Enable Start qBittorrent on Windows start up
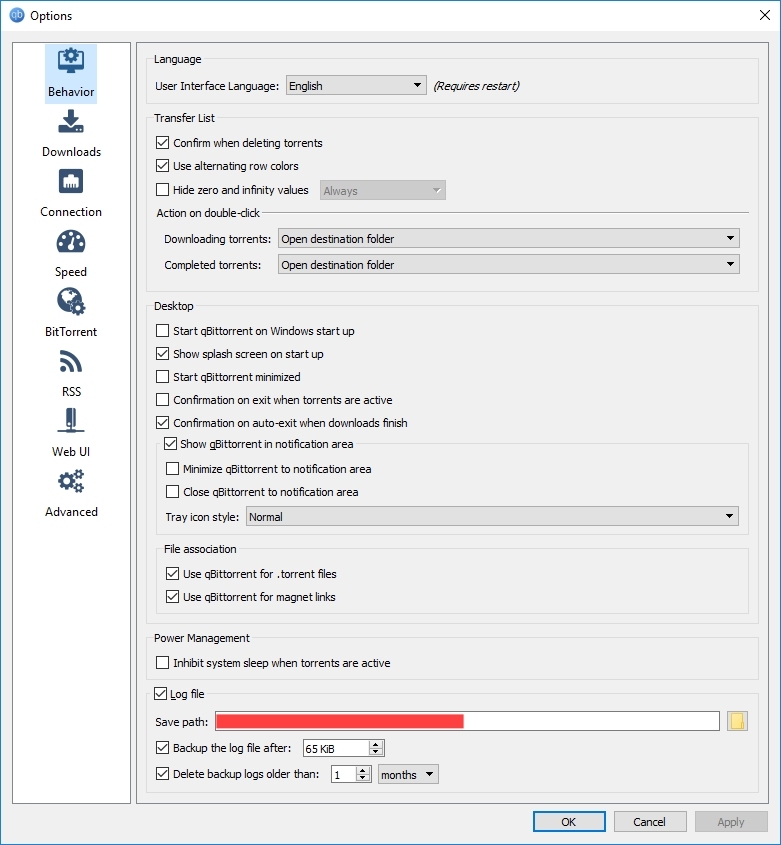The width and height of the screenshot is (781, 845). pos(162,330)
